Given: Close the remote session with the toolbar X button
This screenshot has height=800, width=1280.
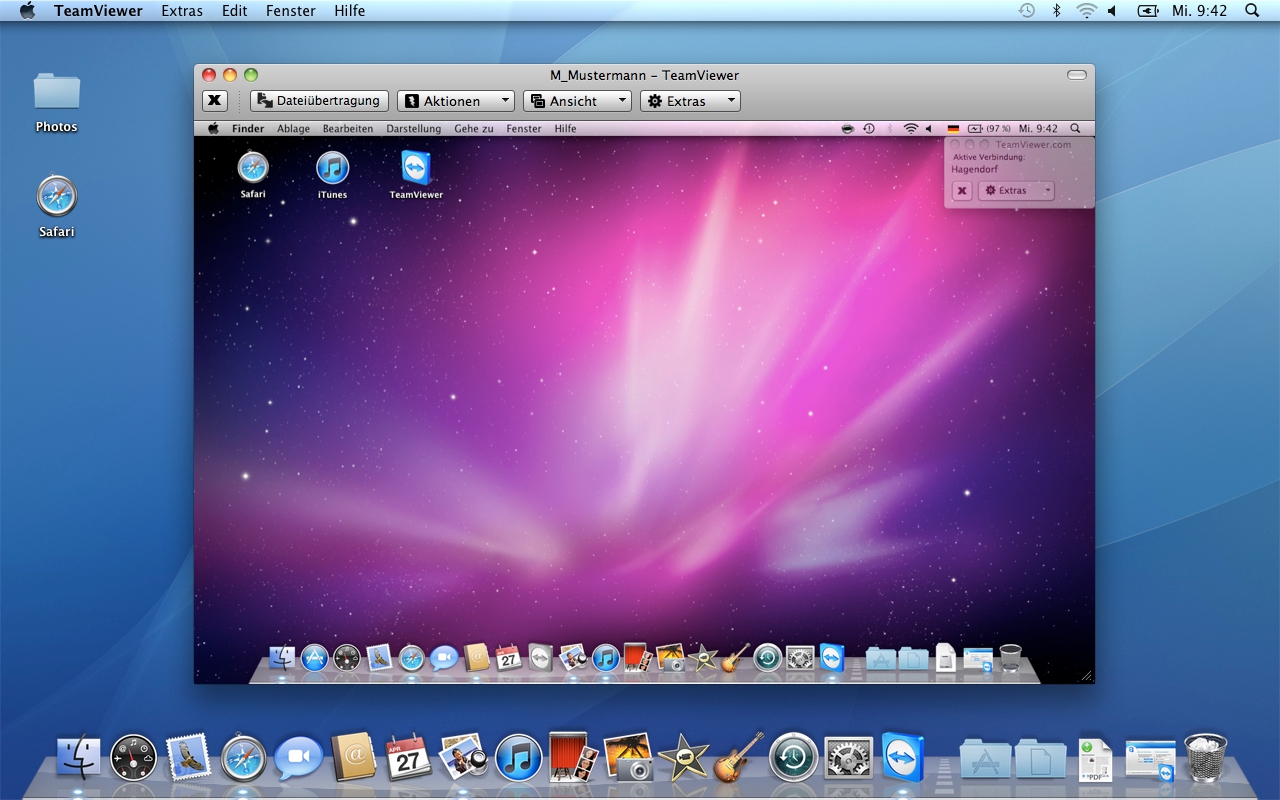Looking at the screenshot, I should point(215,101).
